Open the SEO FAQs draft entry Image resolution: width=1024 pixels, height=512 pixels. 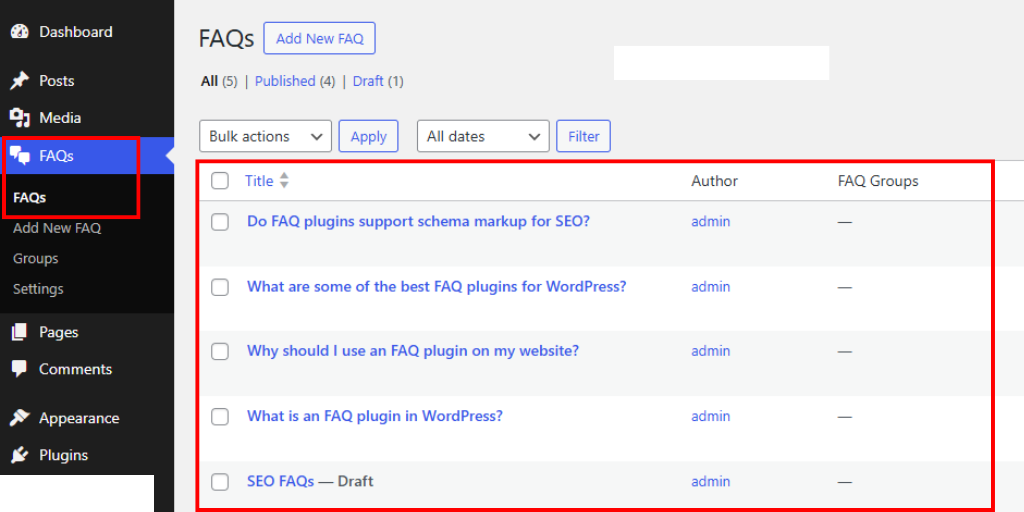(x=280, y=481)
